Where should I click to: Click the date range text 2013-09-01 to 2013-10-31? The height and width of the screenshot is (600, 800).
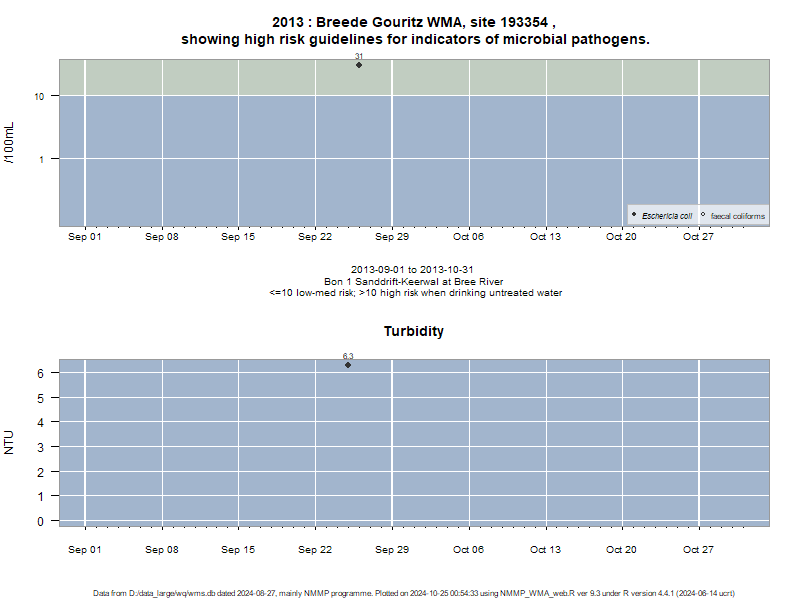(x=412, y=269)
